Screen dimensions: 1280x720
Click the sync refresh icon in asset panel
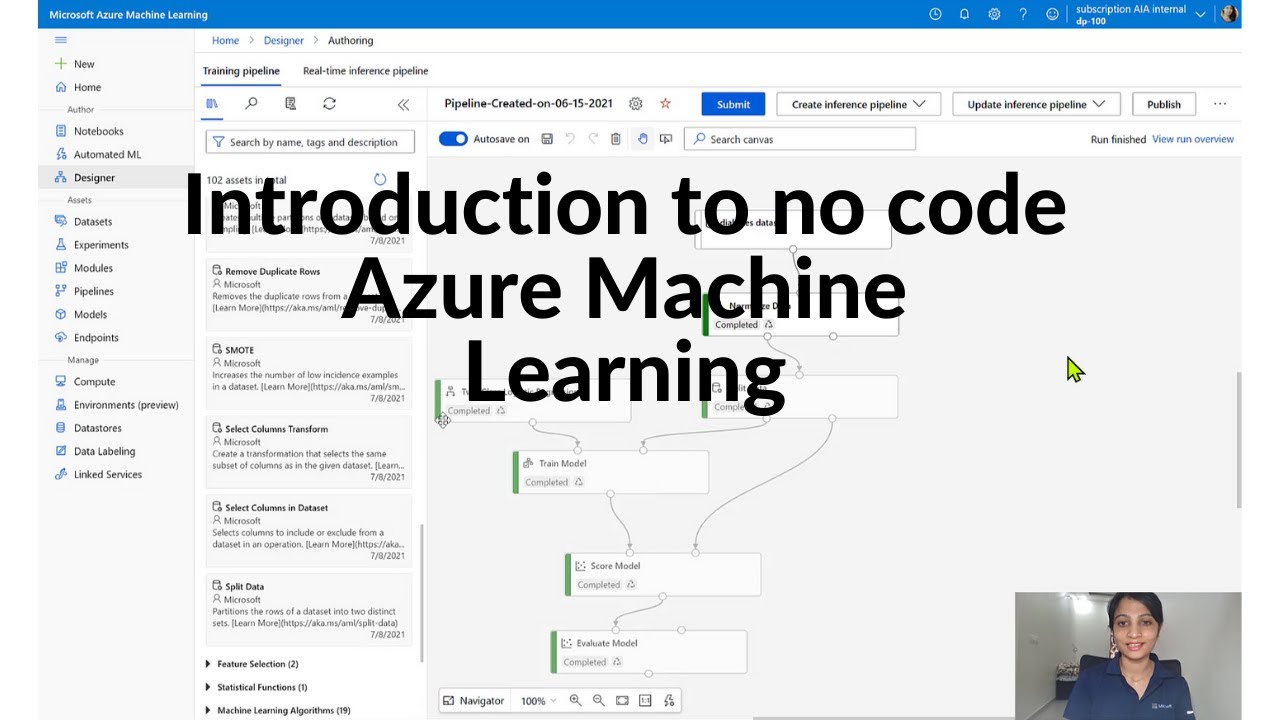329,104
